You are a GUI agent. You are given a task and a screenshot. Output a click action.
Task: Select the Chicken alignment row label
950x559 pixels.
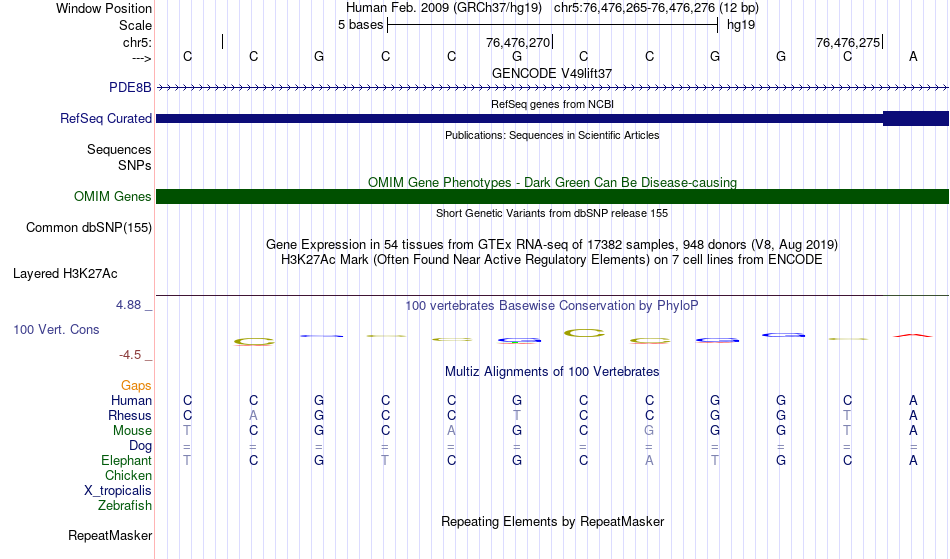pyautogui.click(x=128, y=475)
